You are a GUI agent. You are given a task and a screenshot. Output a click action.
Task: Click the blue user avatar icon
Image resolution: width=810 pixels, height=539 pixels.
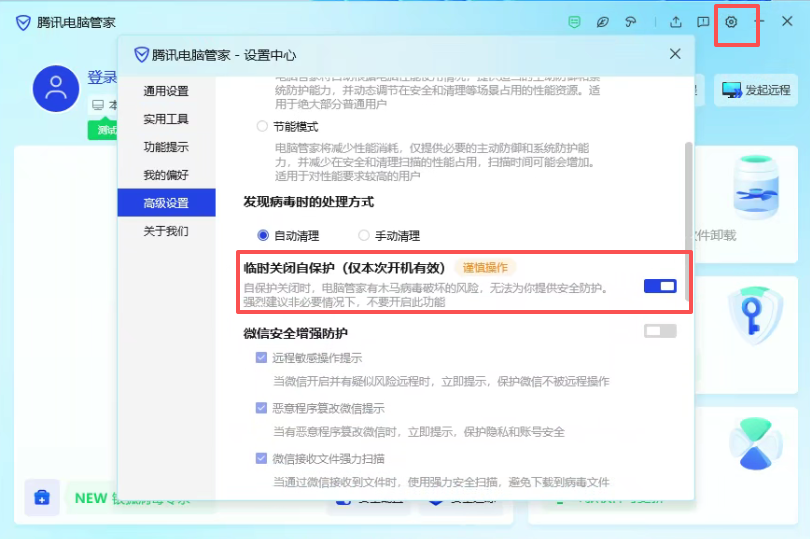point(56,89)
